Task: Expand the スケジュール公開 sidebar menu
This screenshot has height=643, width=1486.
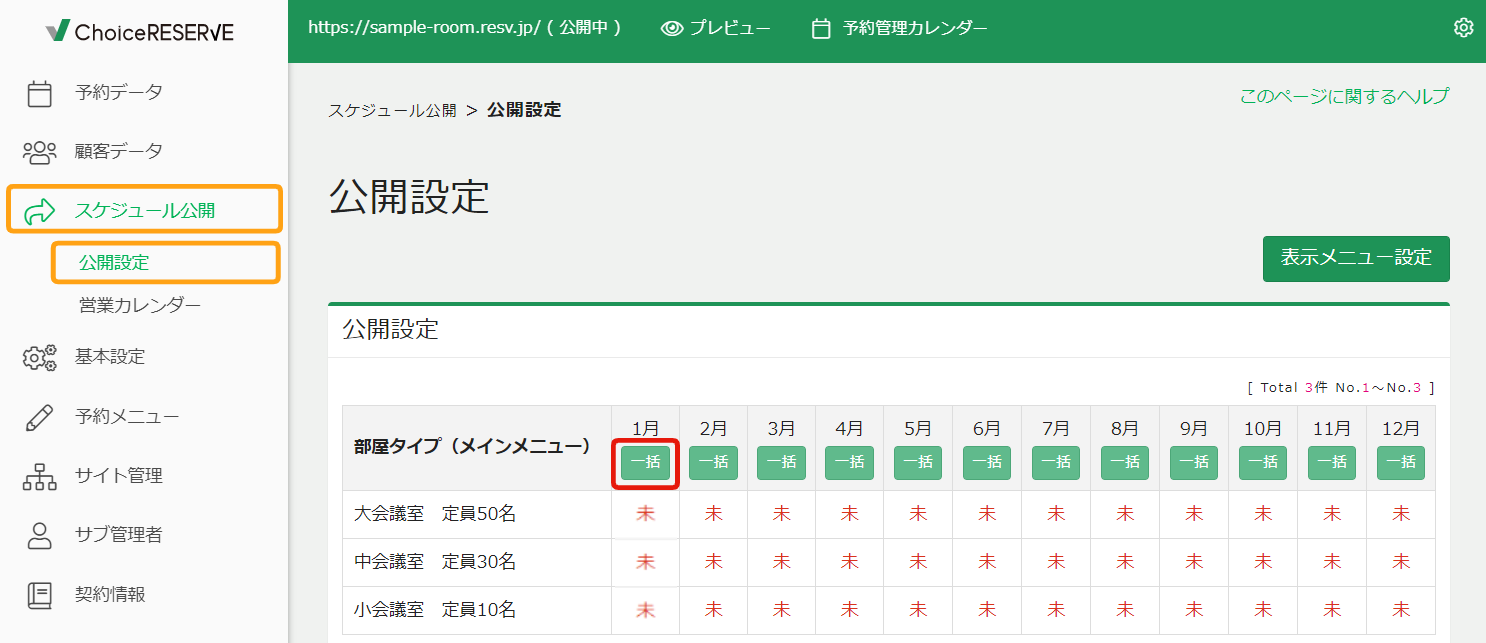Action: click(144, 210)
